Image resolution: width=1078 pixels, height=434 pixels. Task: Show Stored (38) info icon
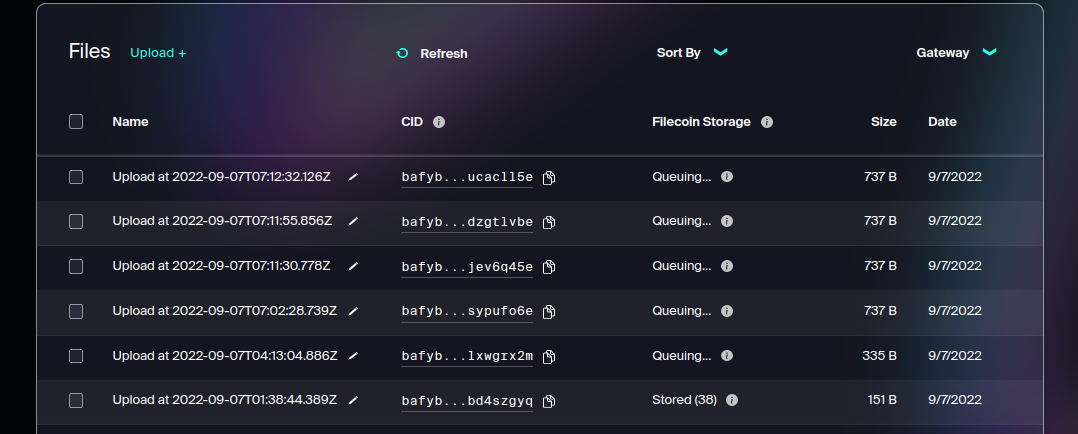[732, 400]
